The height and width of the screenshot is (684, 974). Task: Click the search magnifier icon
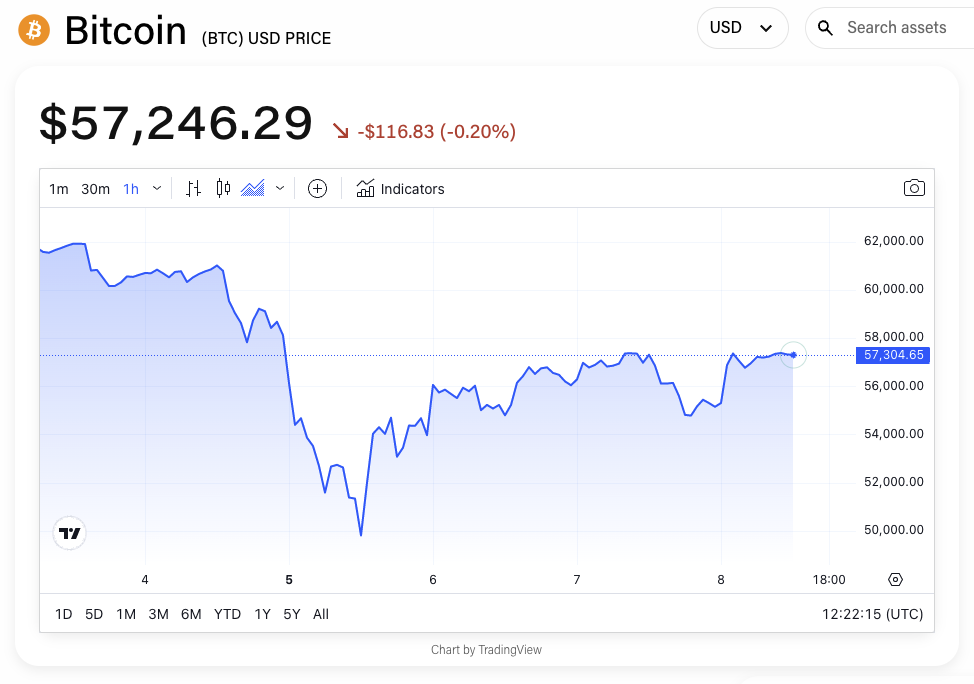(x=825, y=28)
